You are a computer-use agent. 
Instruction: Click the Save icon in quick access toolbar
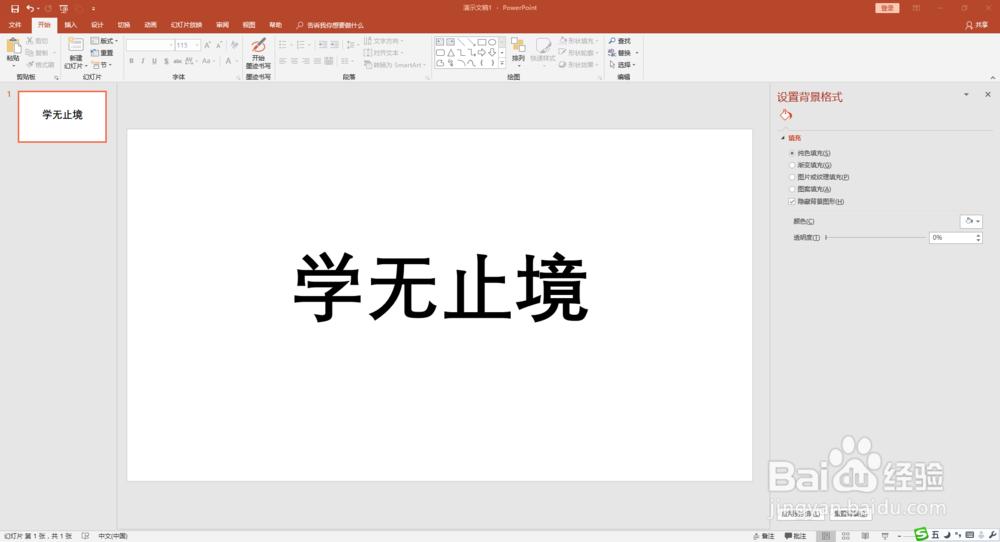click(15, 8)
